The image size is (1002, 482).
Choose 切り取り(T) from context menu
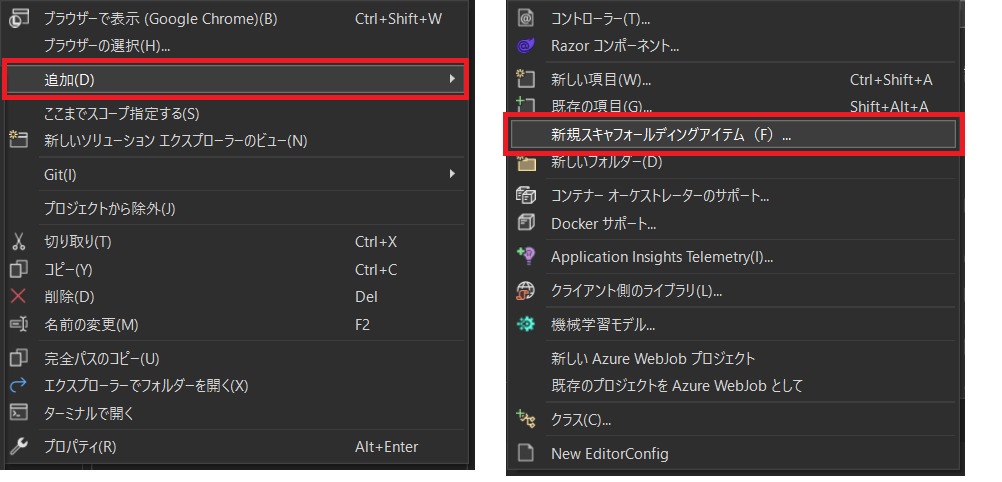click(77, 242)
